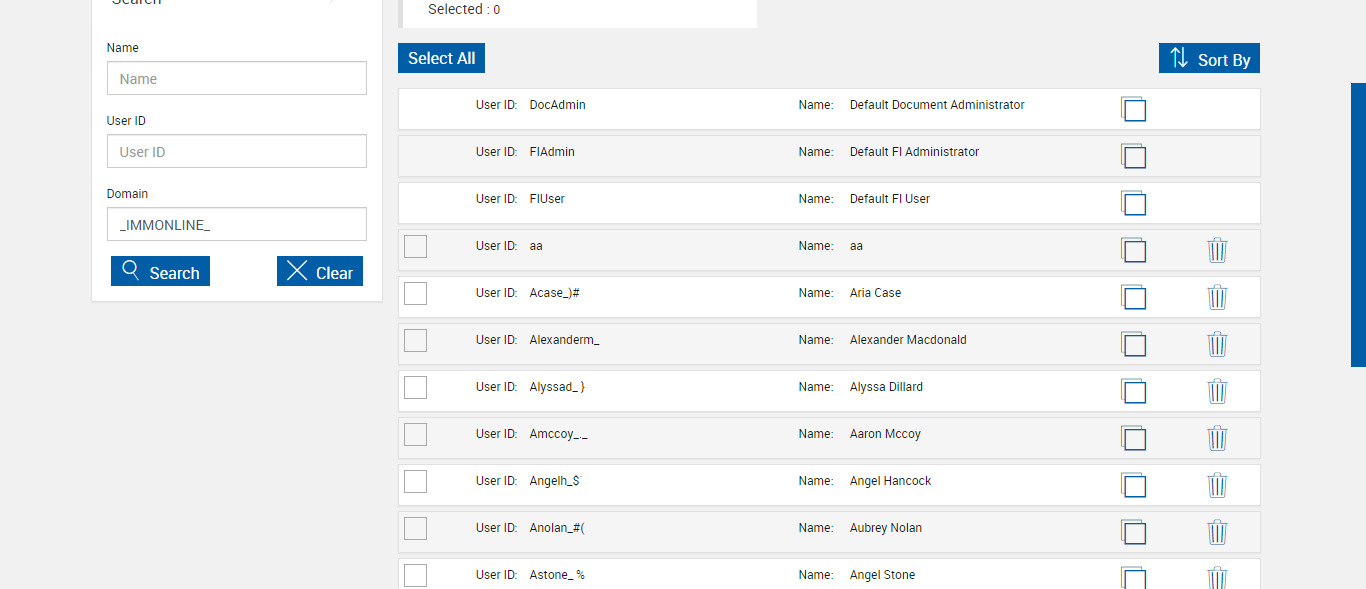
Task: Focus the Name search field
Action: 237,79
